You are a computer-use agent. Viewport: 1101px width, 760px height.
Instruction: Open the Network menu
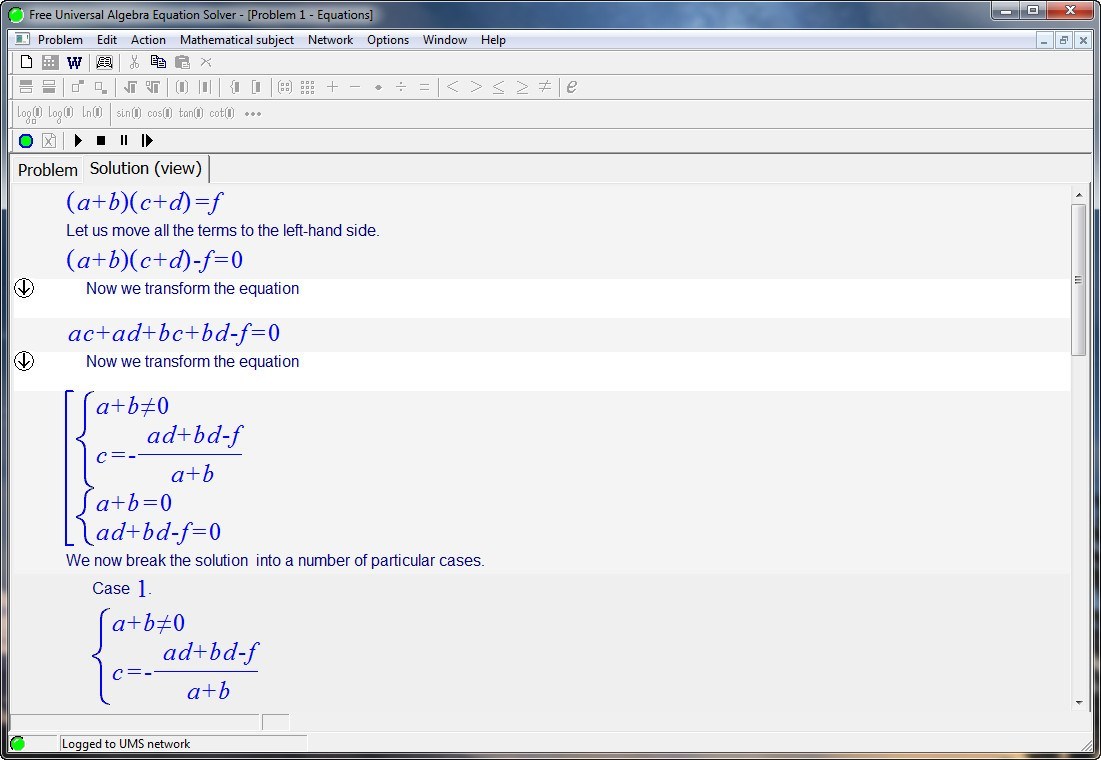tap(330, 40)
